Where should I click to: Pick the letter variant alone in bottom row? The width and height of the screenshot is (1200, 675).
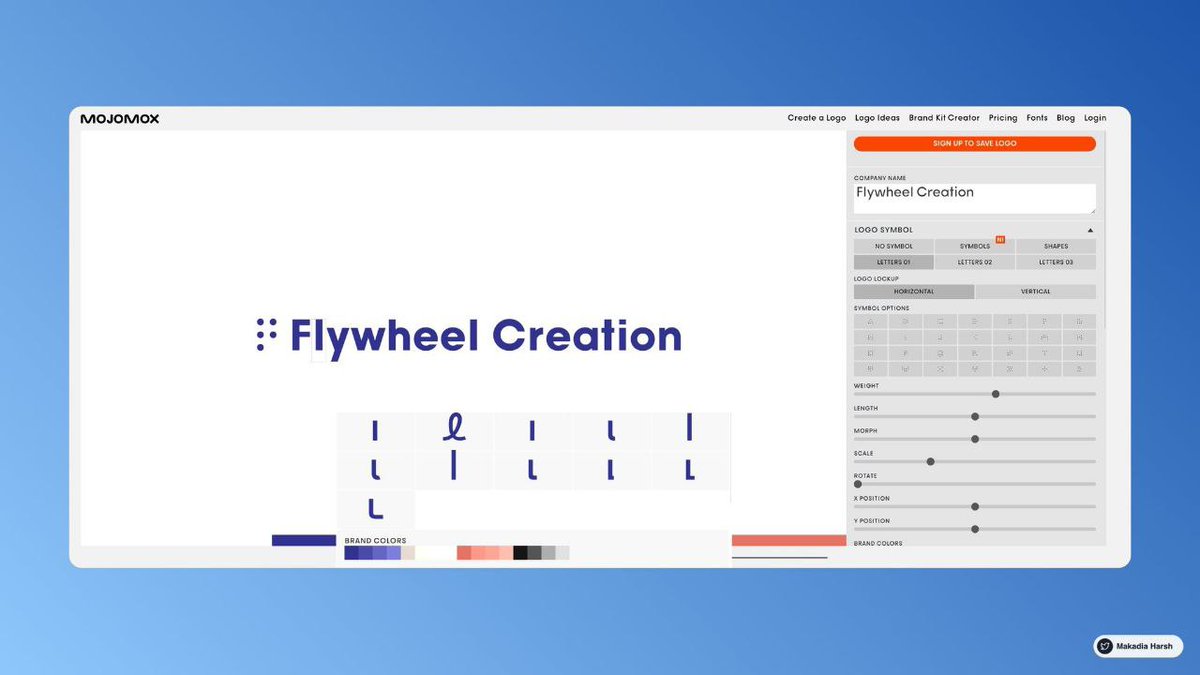(375, 509)
